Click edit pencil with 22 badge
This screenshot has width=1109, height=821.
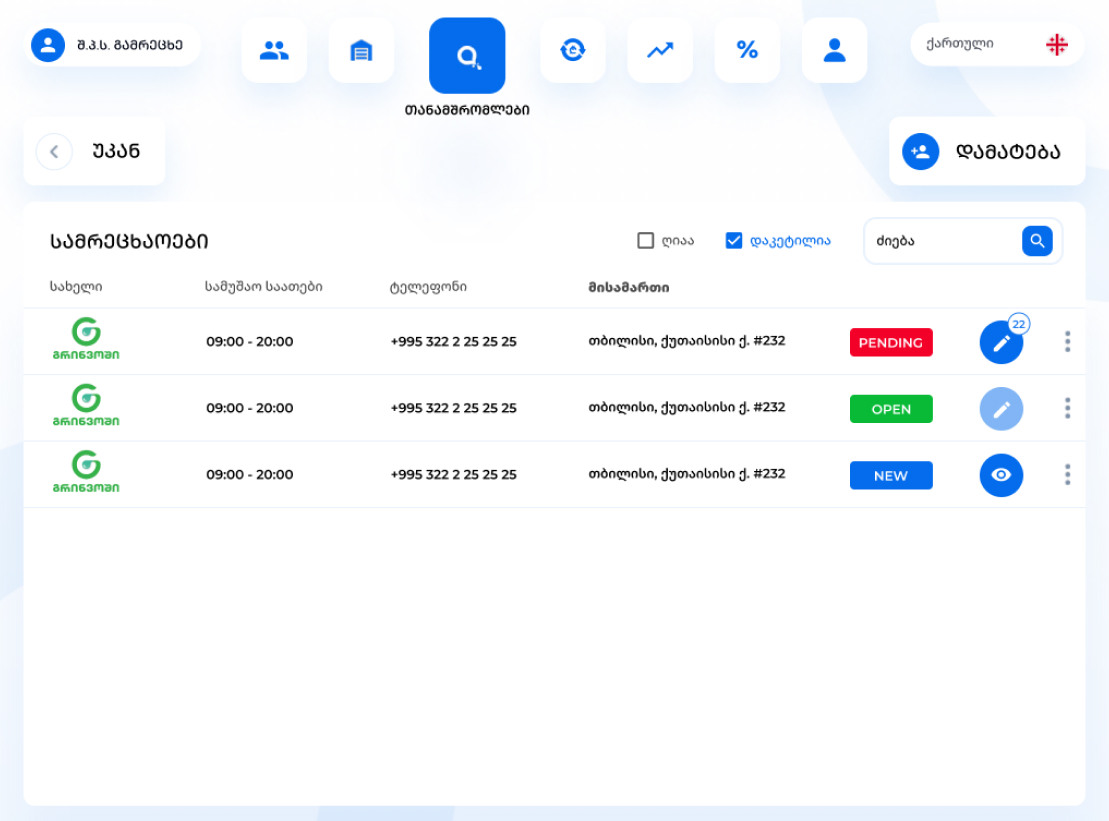pyautogui.click(x=1001, y=343)
